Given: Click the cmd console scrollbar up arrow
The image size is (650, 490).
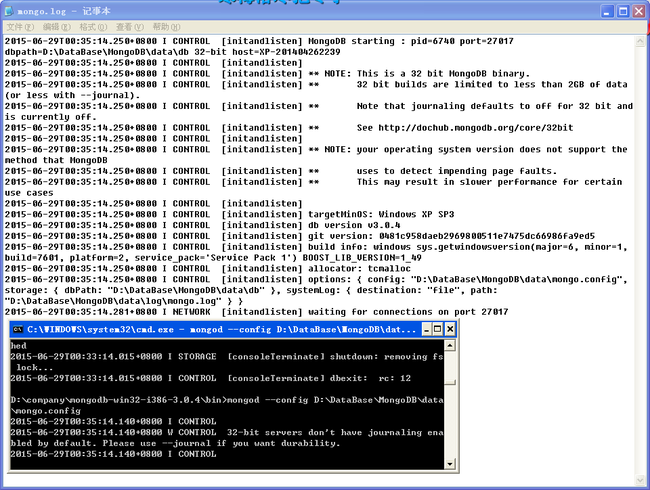Looking at the screenshot, I should [x=450, y=345].
